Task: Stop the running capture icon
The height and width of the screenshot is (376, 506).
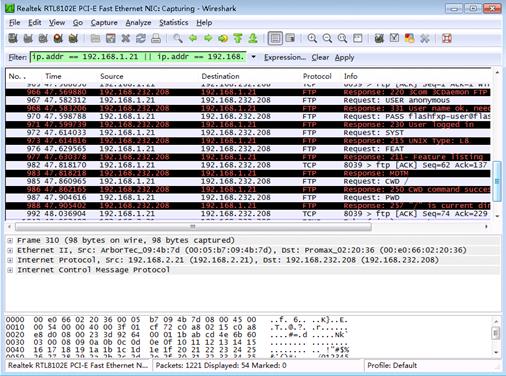Action: pos(58,38)
